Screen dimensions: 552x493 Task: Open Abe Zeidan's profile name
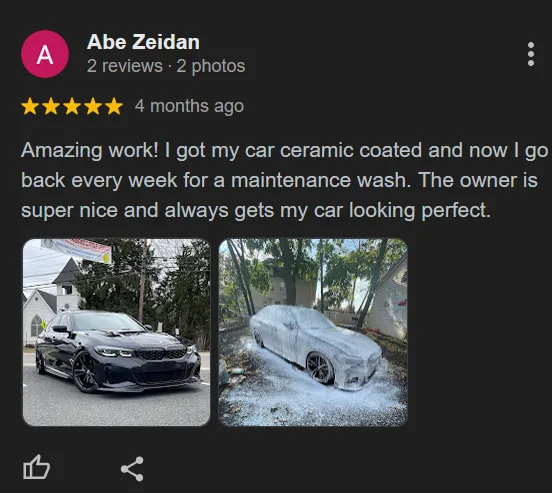point(143,42)
